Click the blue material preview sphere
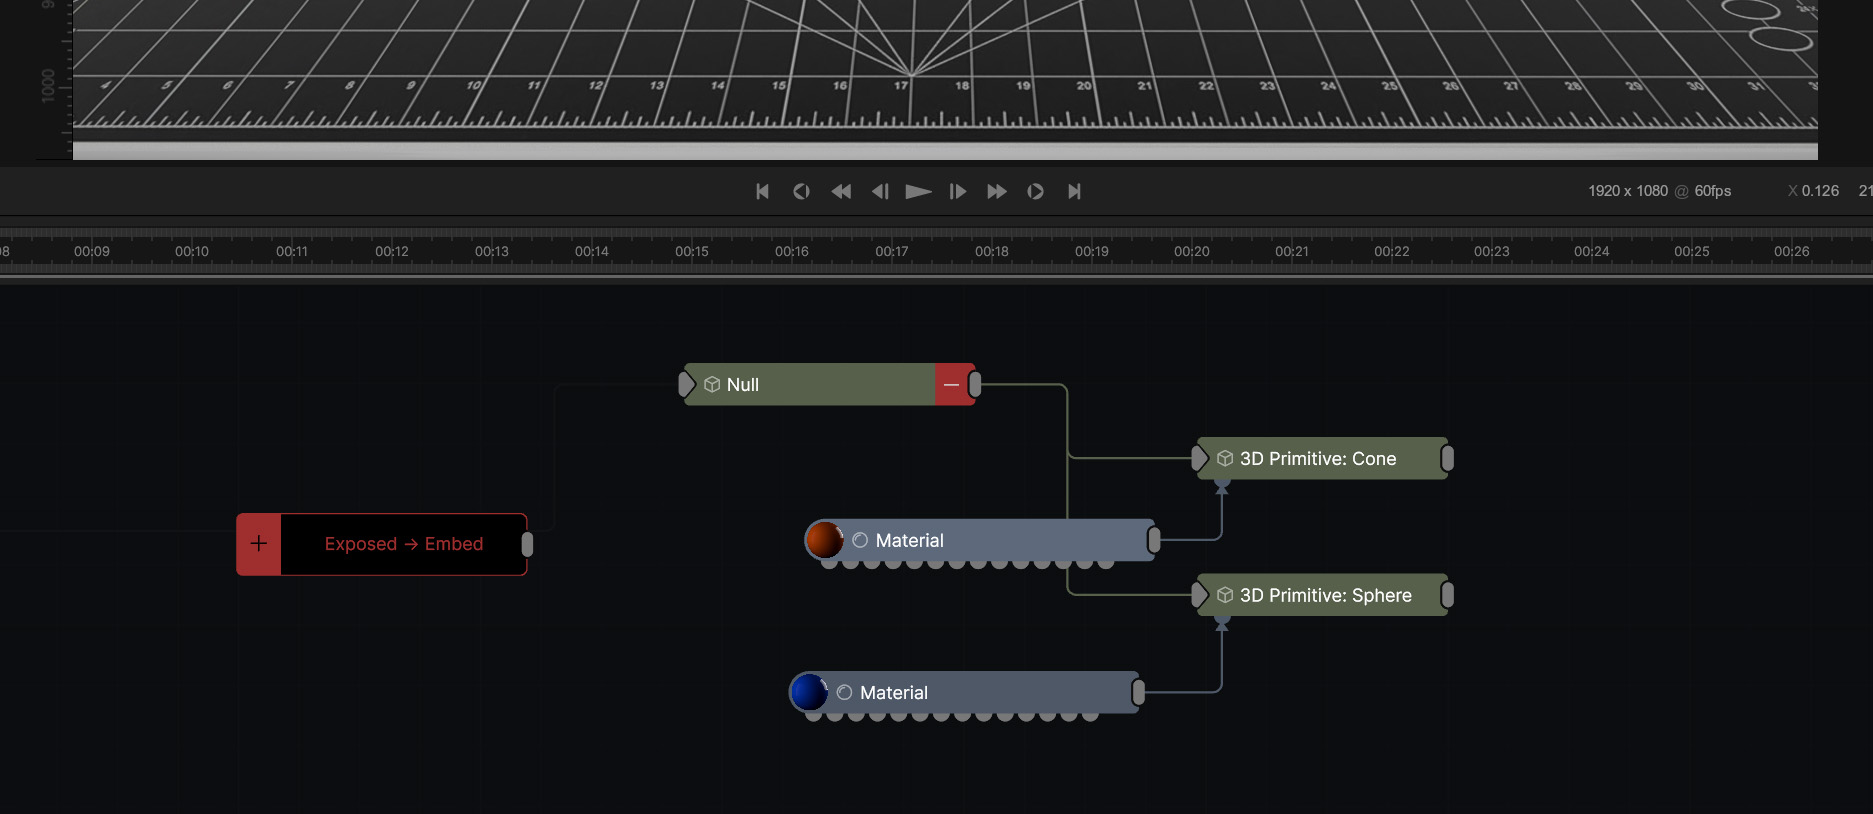The height and width of the screenshot is (814, 1873). coord(808,692)
